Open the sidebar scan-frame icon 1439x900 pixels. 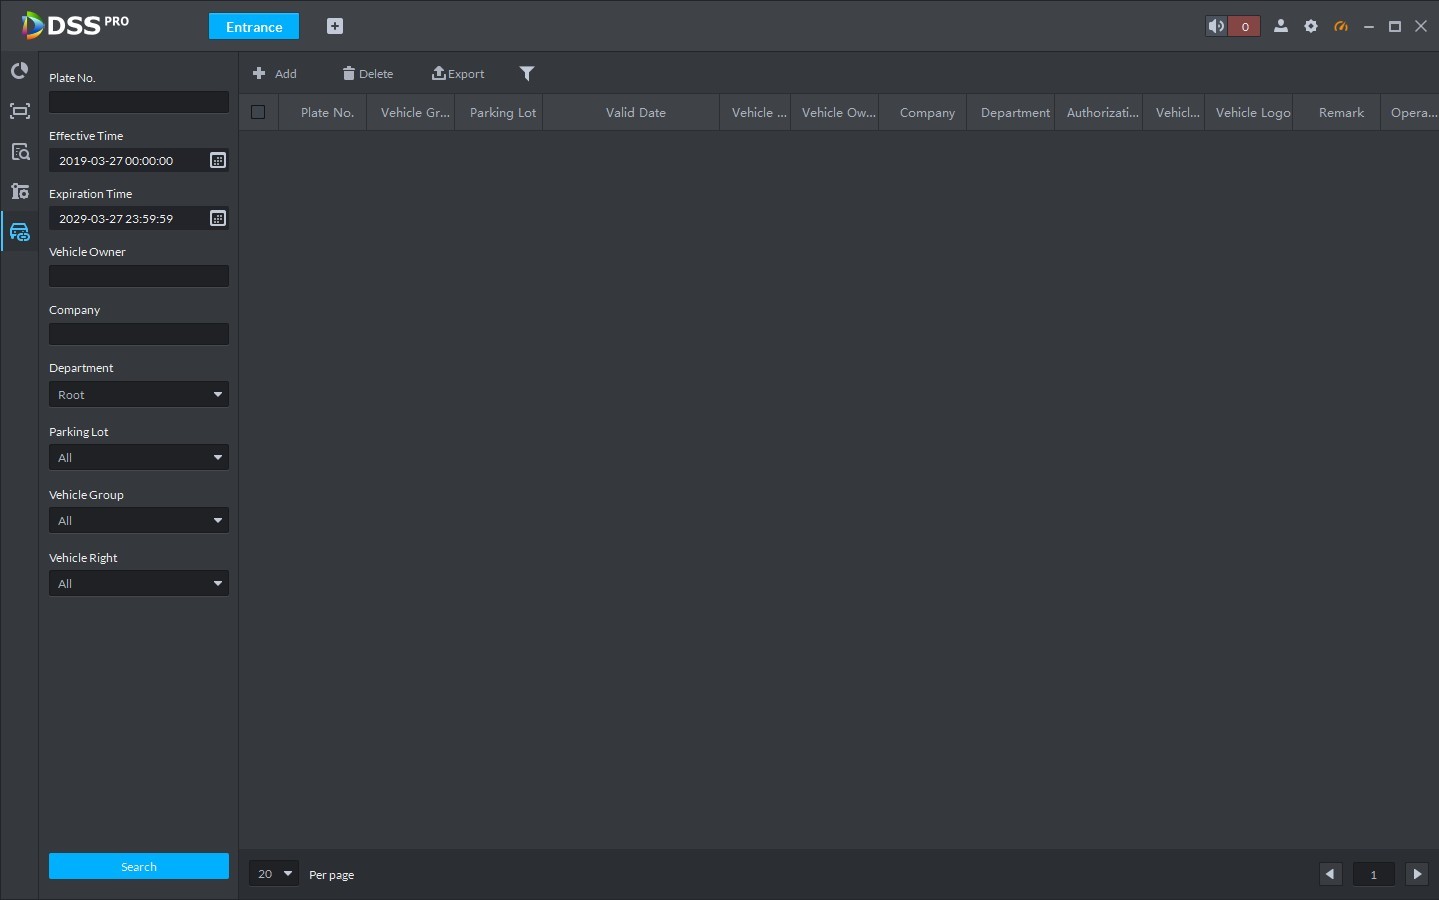(19, 111)
